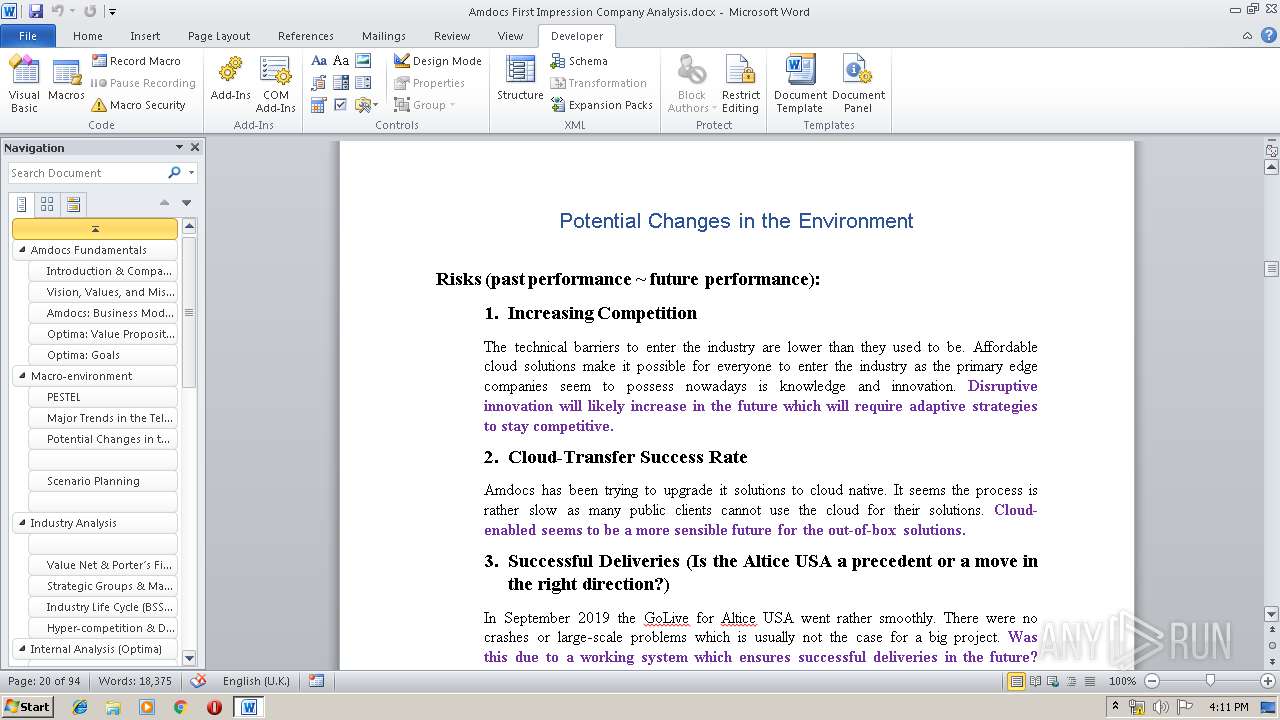This screenshot has width=1280, height=720.
Task: Switch to Mailings tab
Action: click(384, 35)
